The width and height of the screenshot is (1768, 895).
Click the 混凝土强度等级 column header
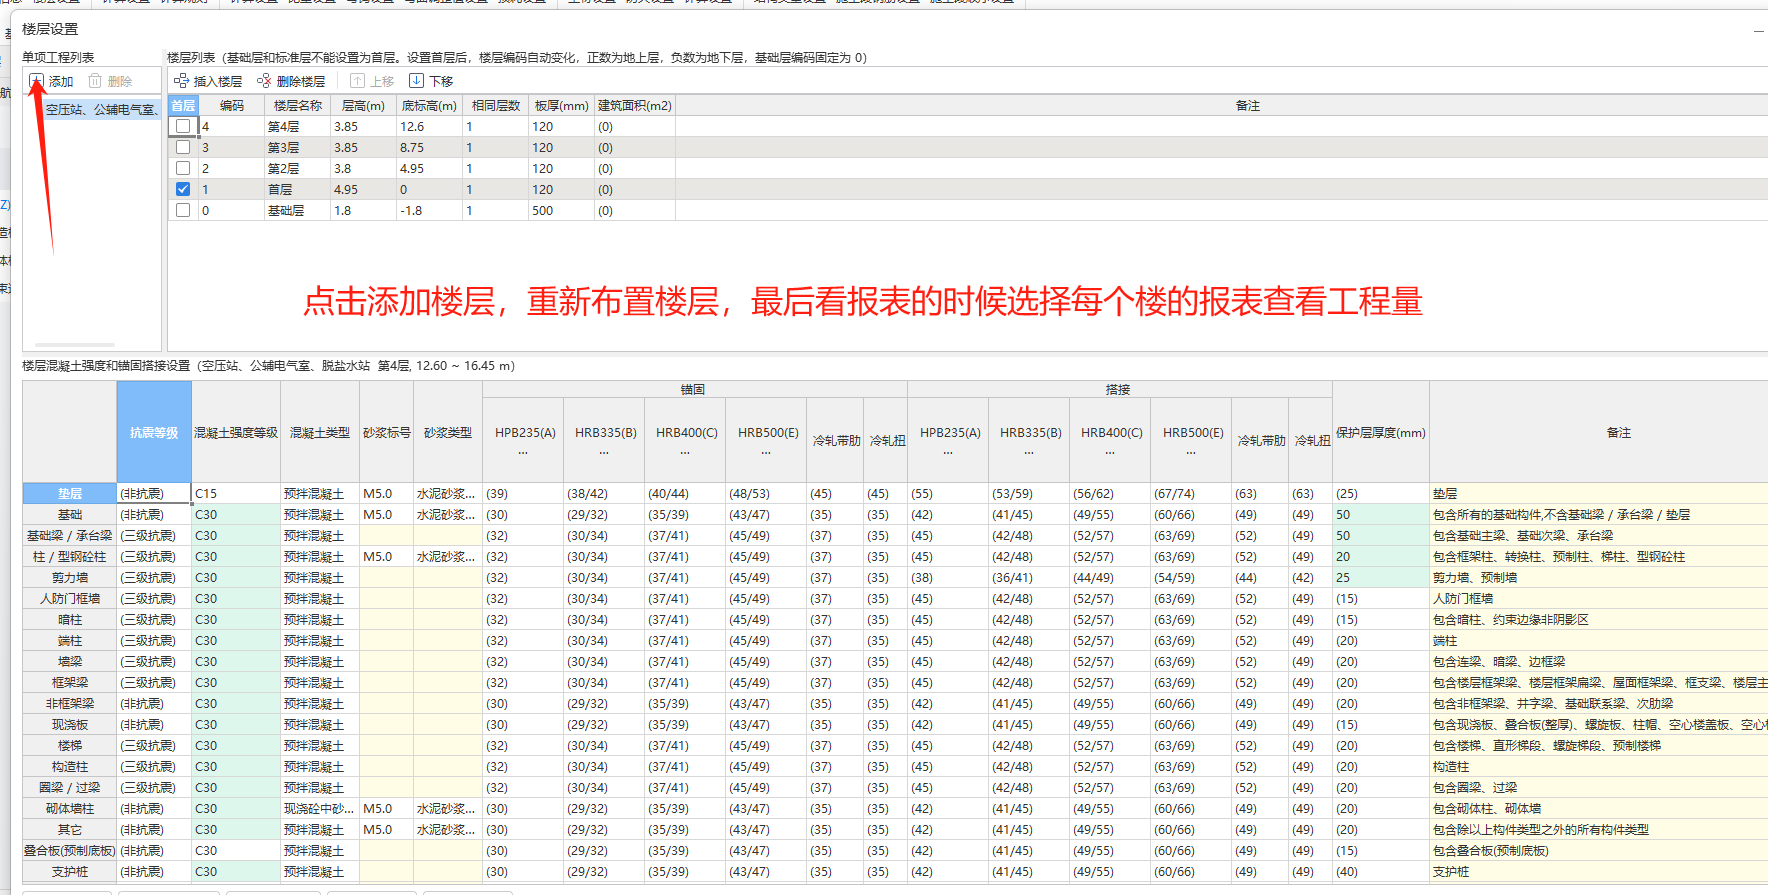pos(236,432)
